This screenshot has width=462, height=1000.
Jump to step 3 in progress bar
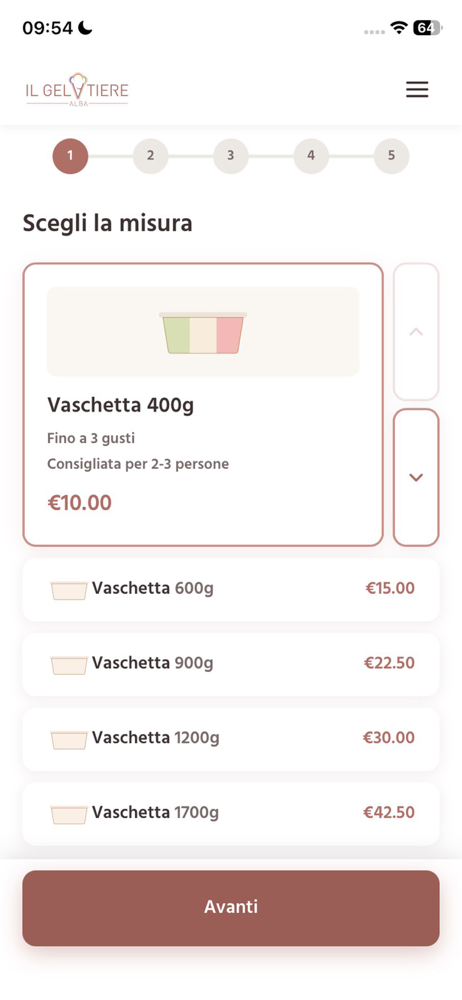point(231,156)
